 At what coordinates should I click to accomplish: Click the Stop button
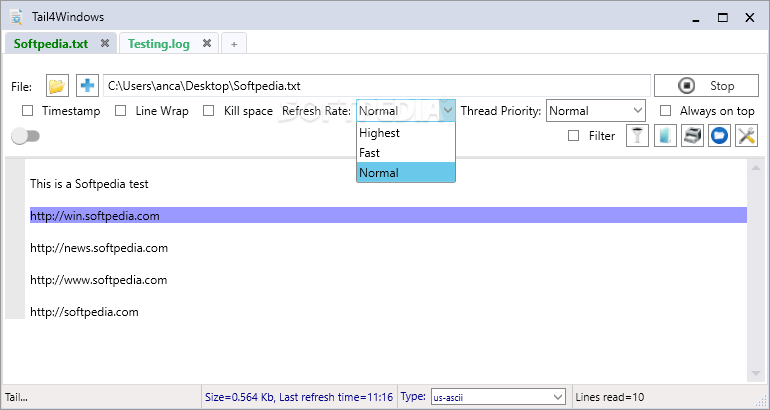pyautogui.click(x=706, y=86)
